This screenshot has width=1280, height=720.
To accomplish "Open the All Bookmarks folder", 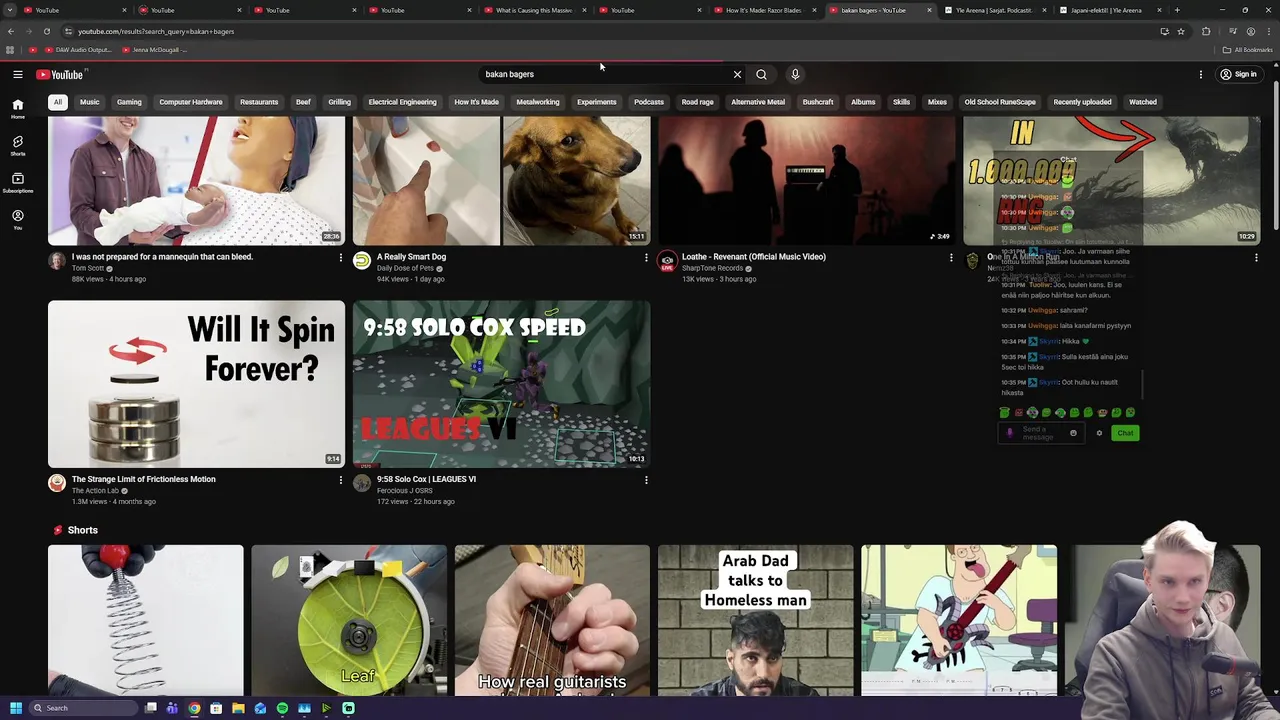I will 1248,50.
